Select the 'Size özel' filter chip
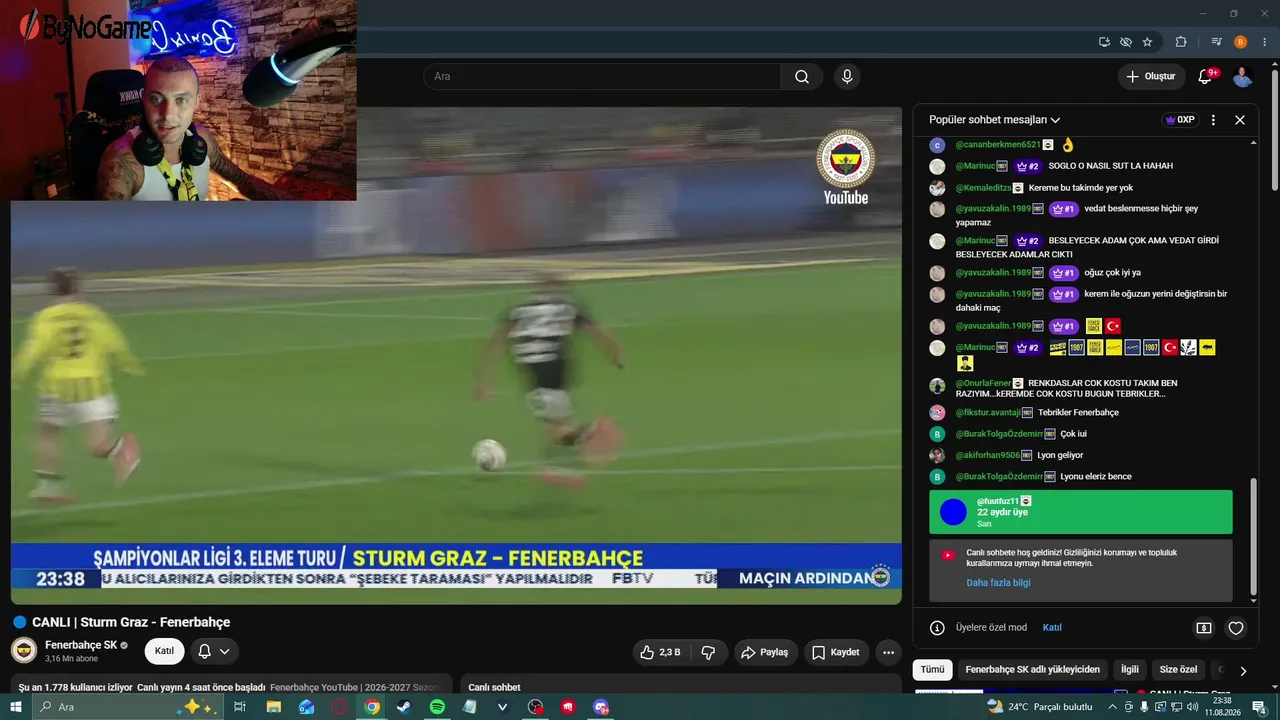 pos(1178,670)
